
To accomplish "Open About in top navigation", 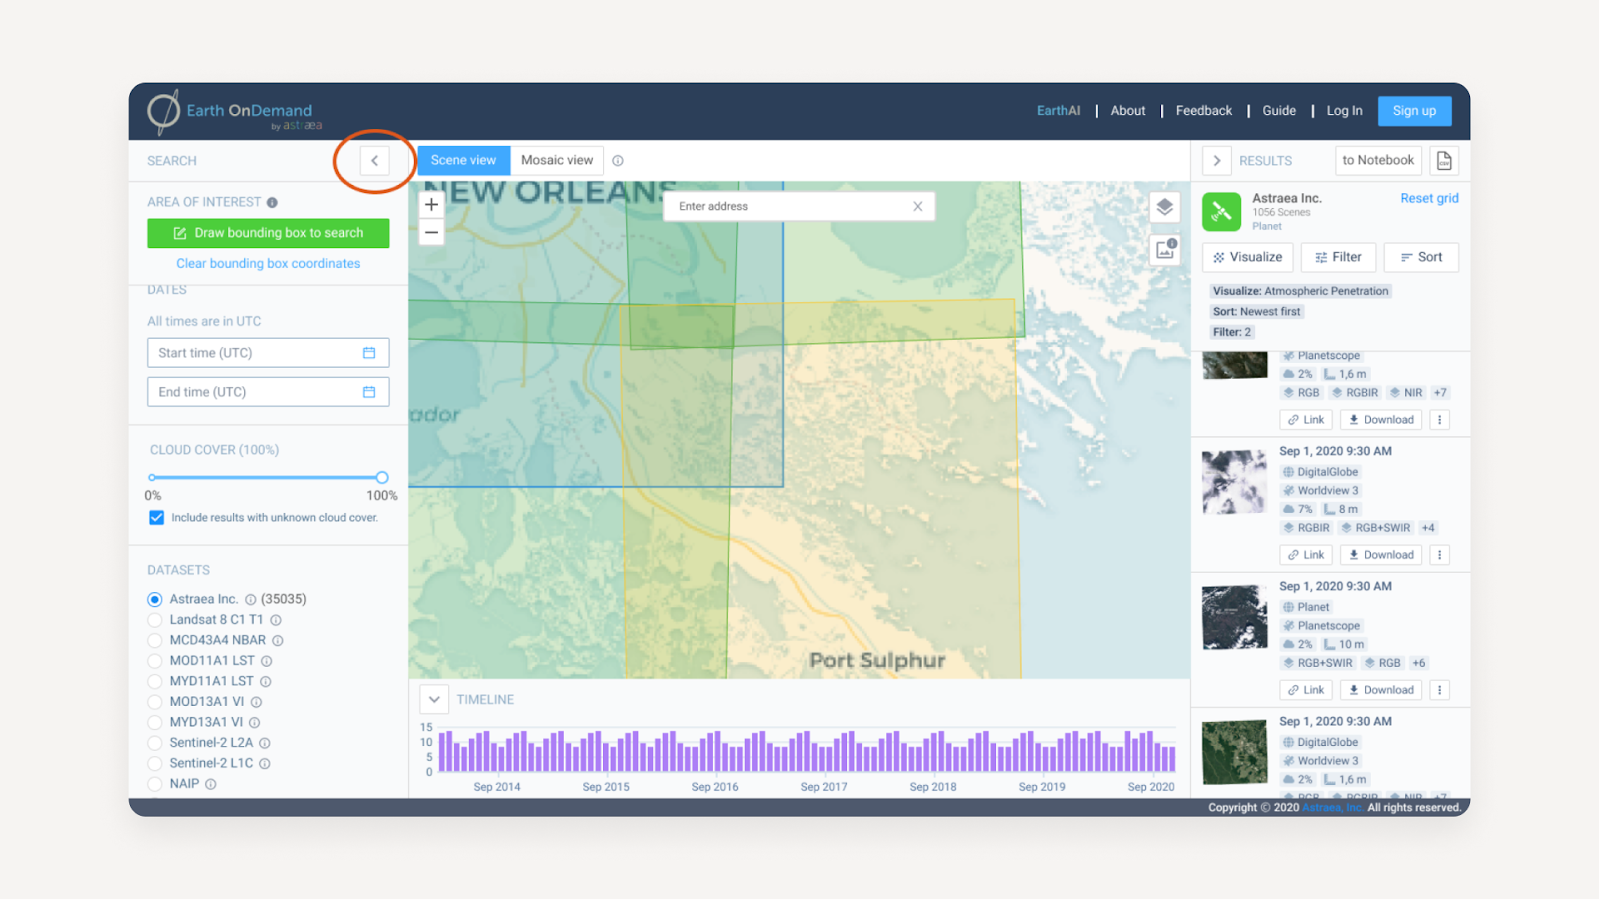I will click(1127, 111).
